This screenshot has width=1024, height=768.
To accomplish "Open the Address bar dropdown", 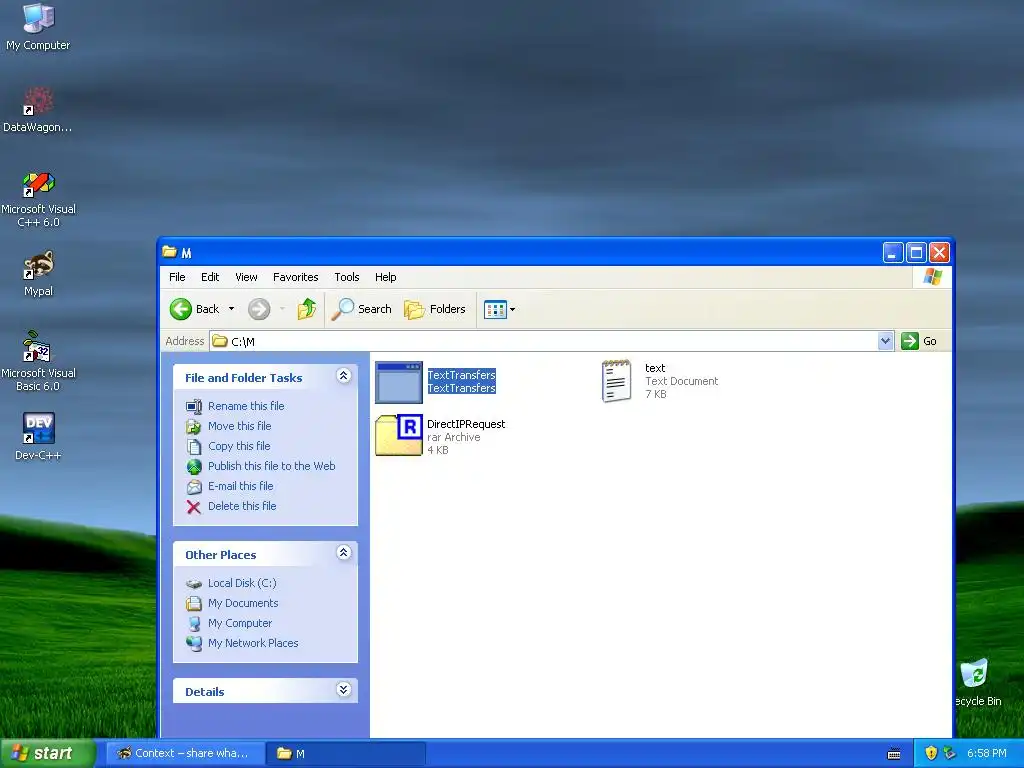I will click(885, 341).
